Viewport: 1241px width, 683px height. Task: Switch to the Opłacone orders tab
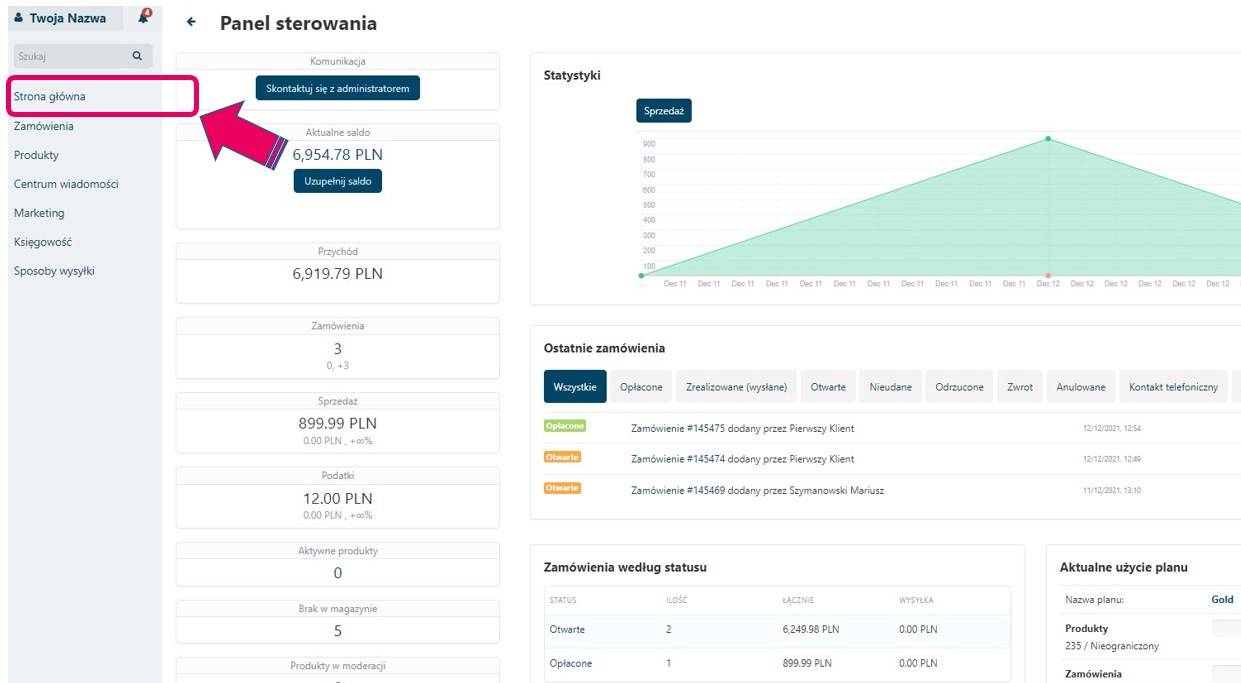point(641,387)
